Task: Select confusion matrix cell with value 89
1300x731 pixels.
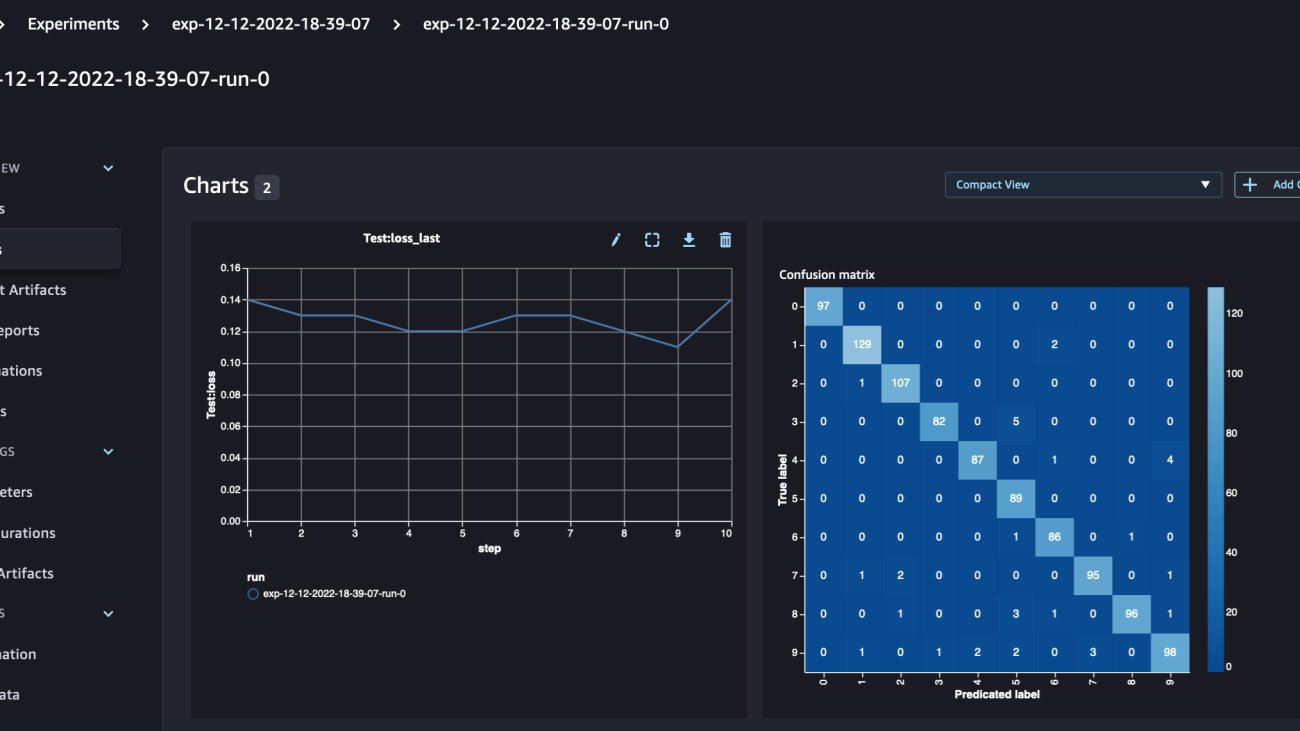Action: pos(1016,498)
